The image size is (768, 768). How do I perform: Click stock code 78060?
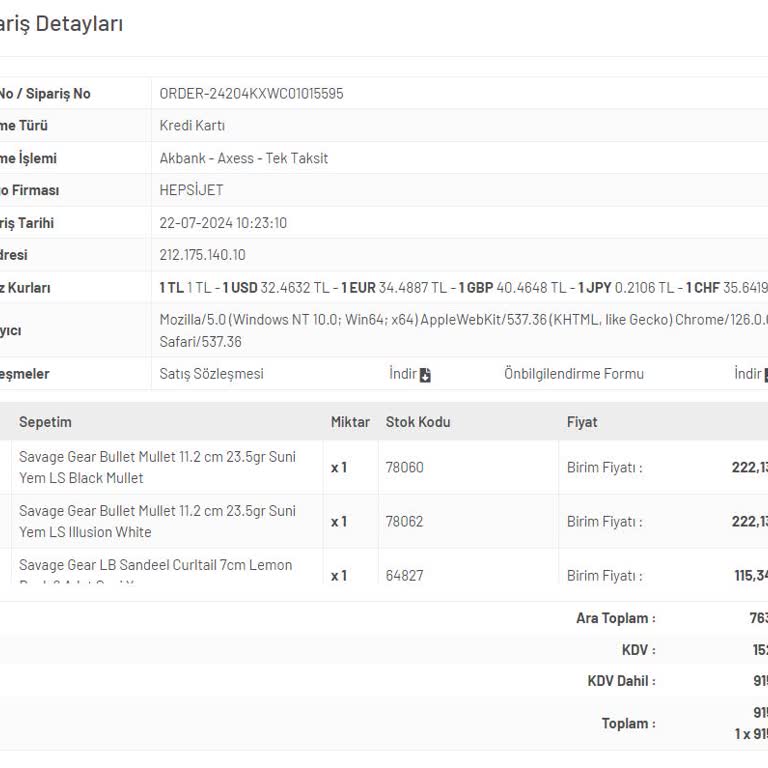(x=404, y=467)
